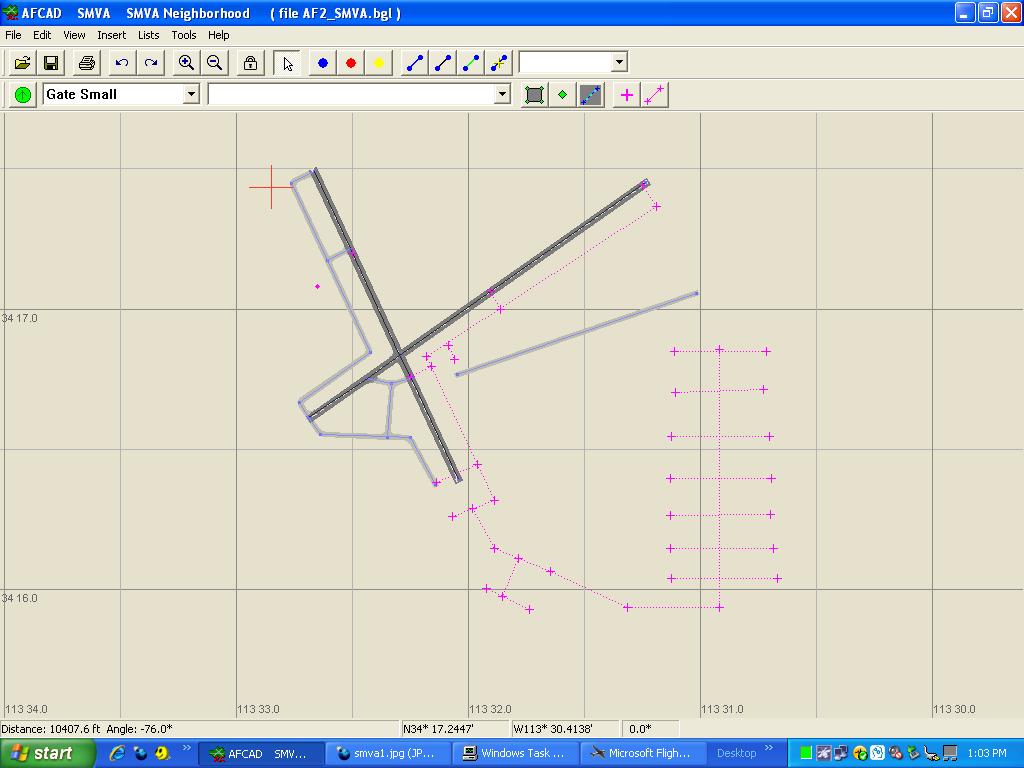1024x768 pixels.
Task: Click the Print icon in toolbar
Action: (x=87, y=63)
